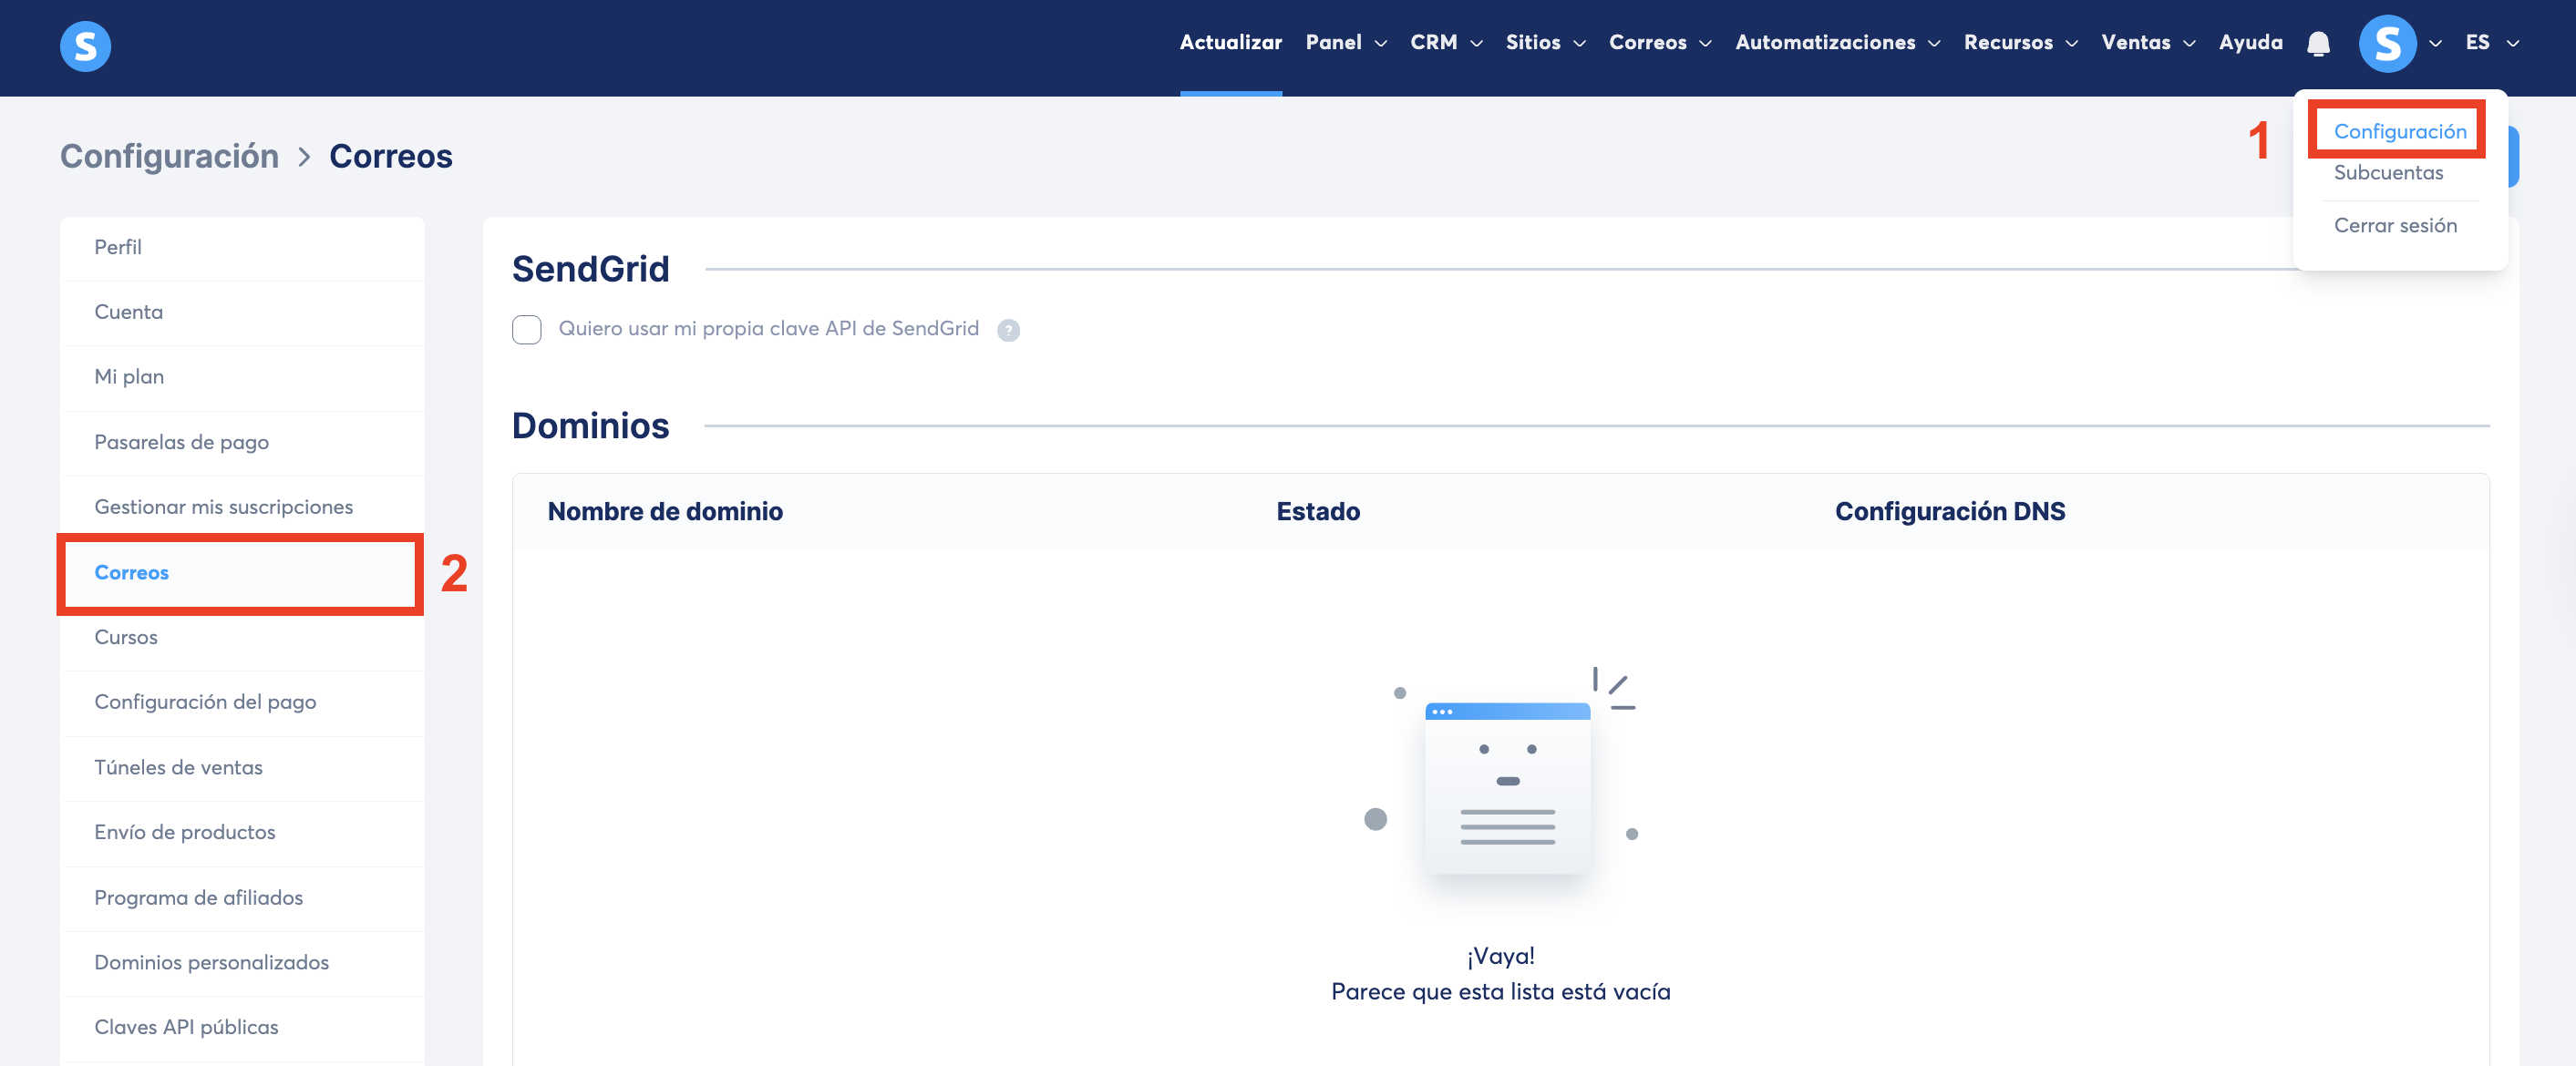Open the Ventas dropdown menu

coord(2147,43)
